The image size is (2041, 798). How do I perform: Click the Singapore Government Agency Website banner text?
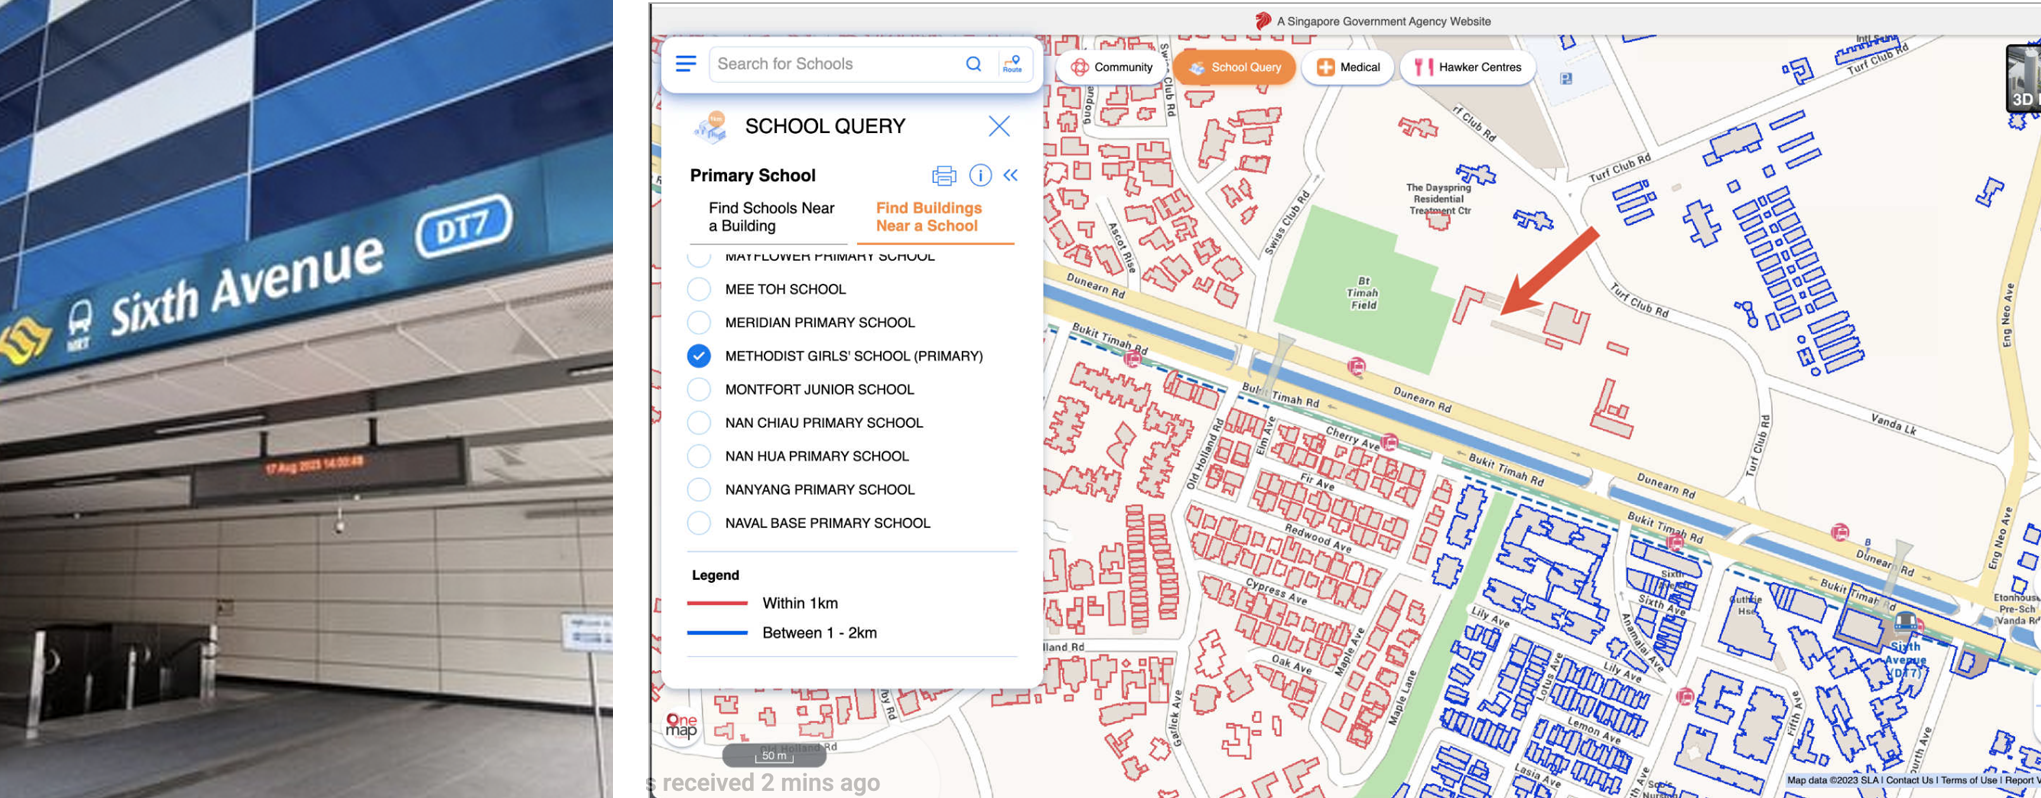pos(1383,21)
